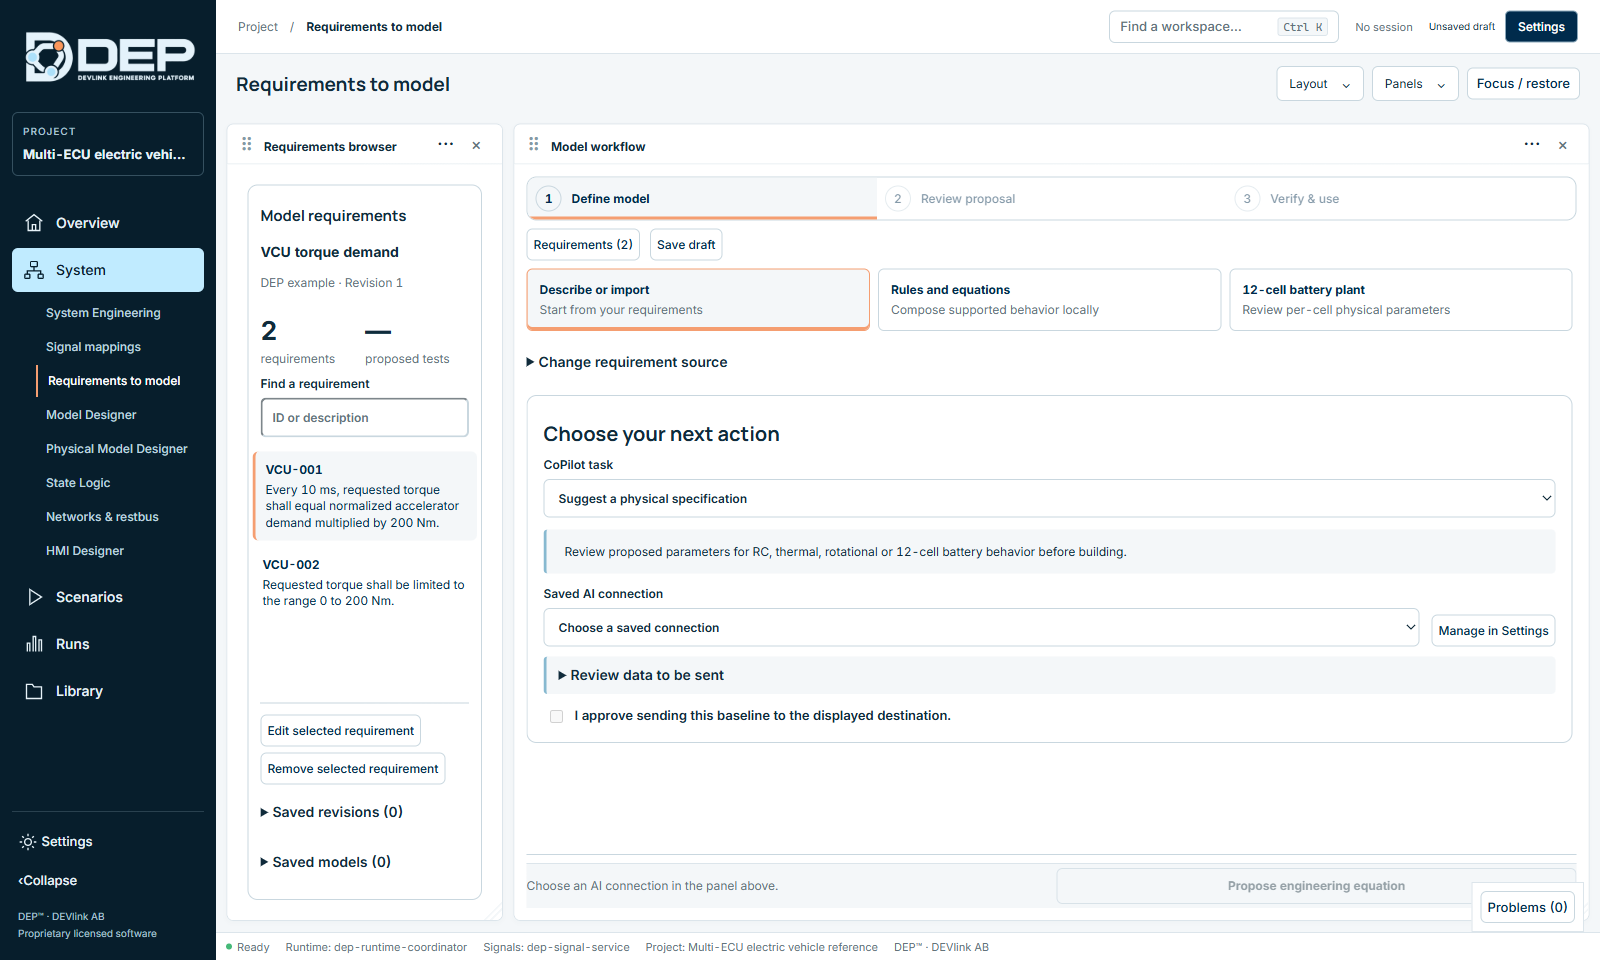Open Settings gear icon in sidebar

(28, 842)
